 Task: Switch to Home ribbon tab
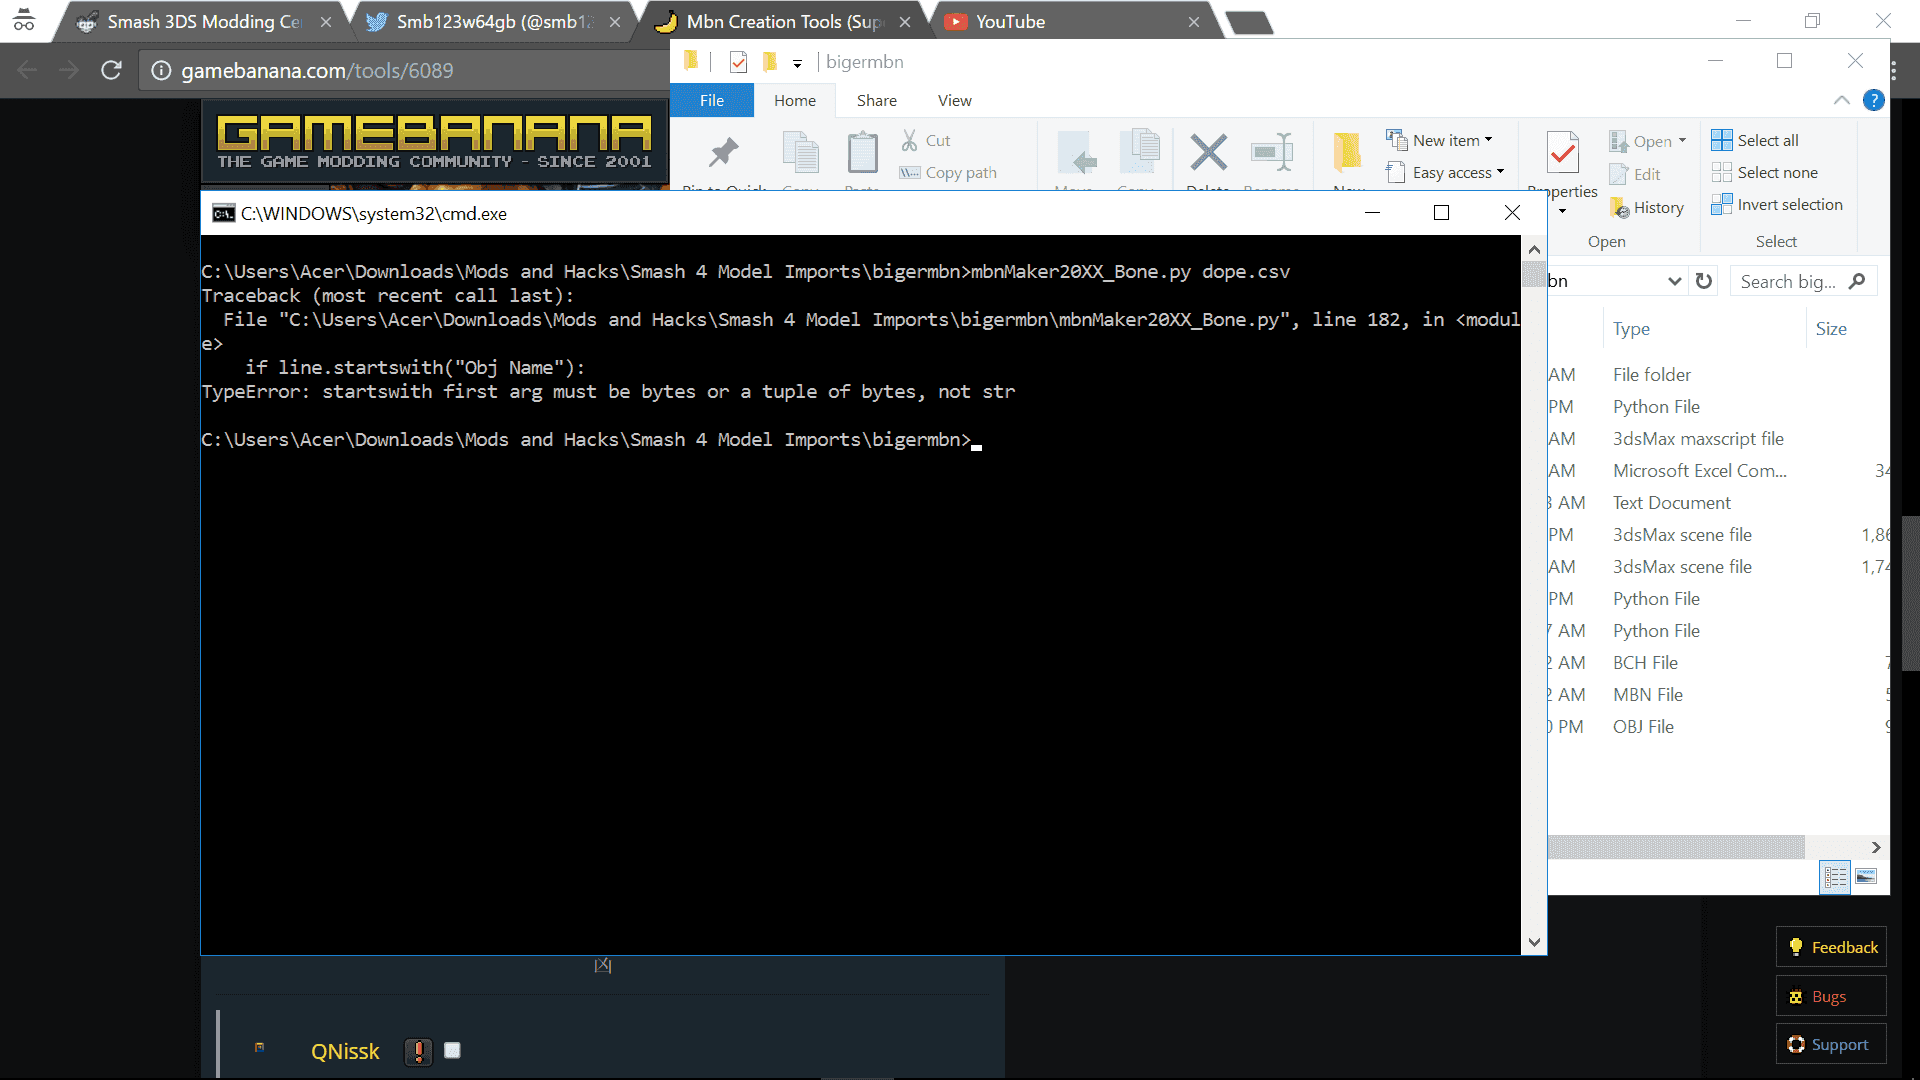[x=795, y=100]
